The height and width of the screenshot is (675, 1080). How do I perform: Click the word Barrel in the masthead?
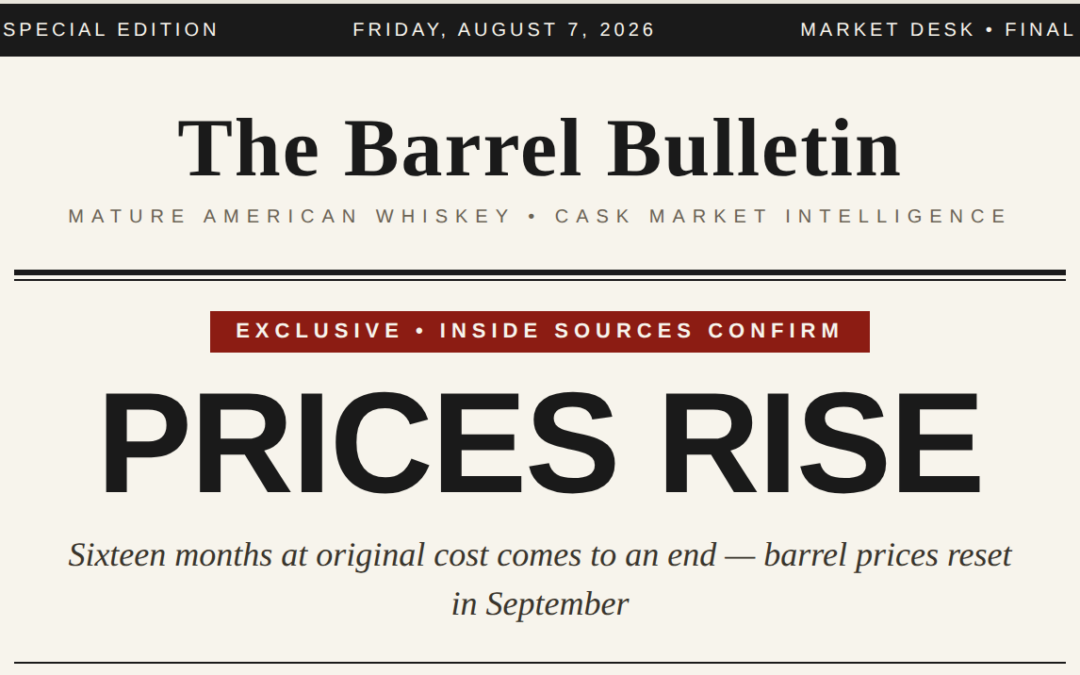[461, 148]
